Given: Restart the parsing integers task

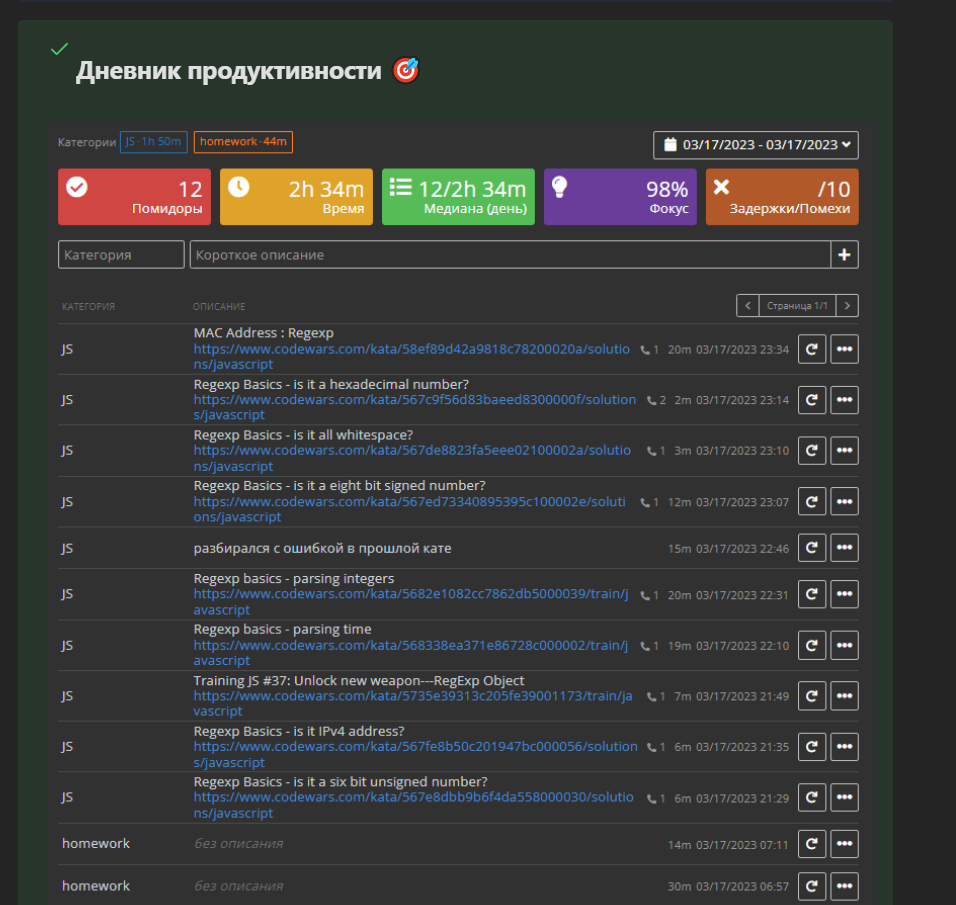Looking at the screenshot, I should point(812,595).
